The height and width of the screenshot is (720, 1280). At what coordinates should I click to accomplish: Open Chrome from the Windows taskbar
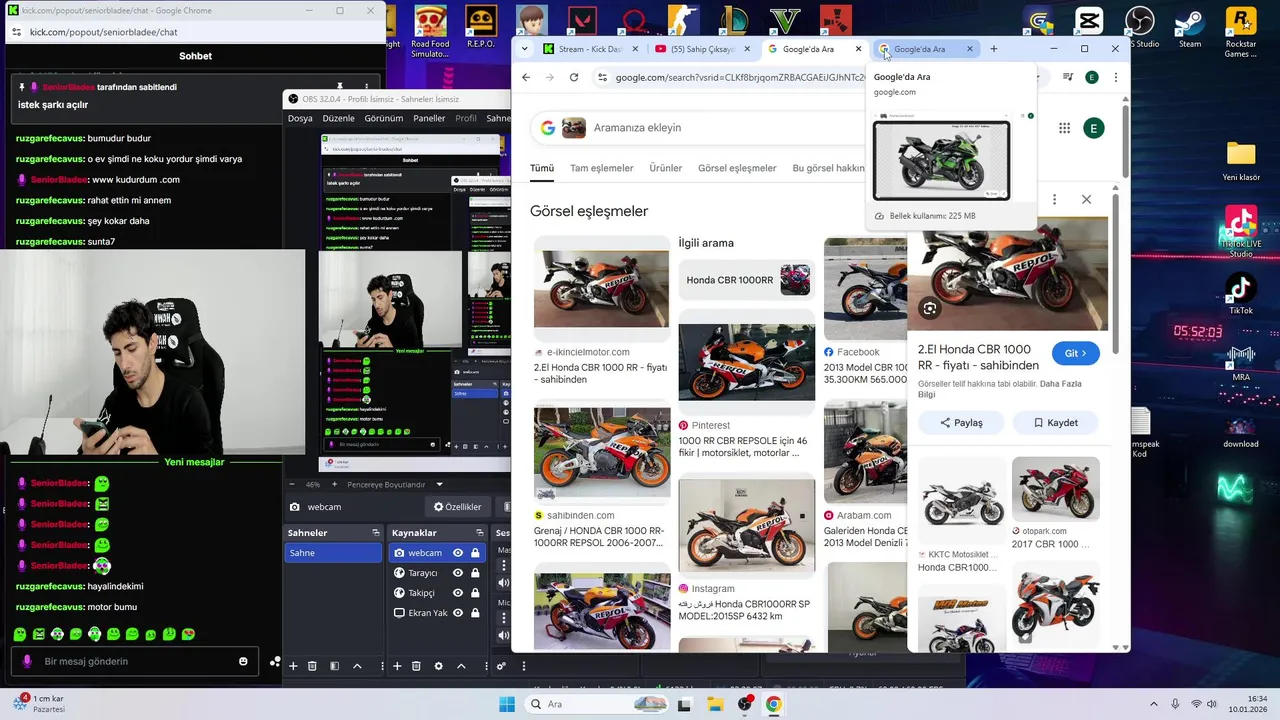tap(774, 704)
